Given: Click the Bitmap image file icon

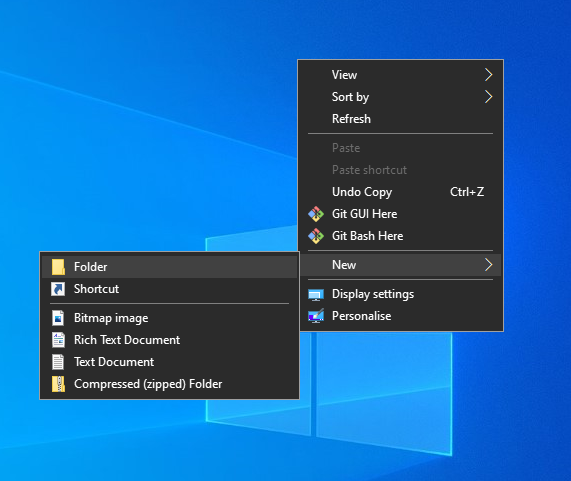Looking at the screenshot, I should point(58,318).
